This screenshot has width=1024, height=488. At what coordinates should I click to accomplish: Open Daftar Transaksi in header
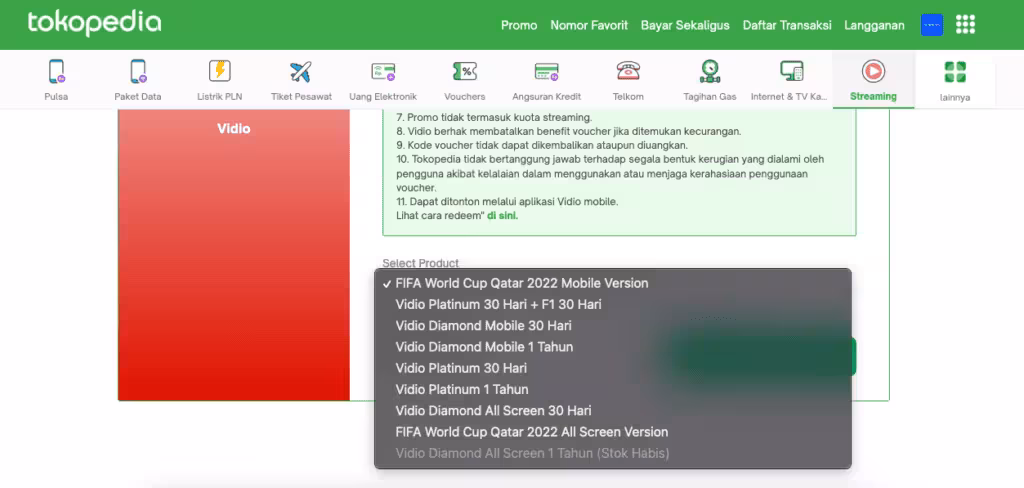787,25
